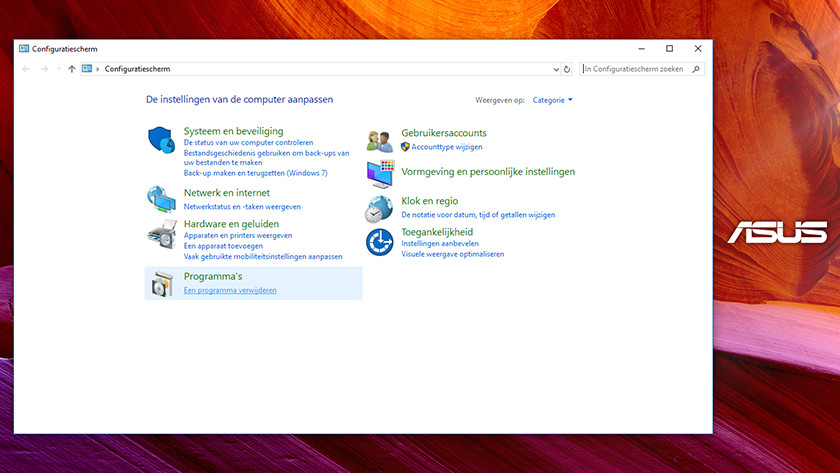
Task: Click the Toegankelijkheid blue circle icon
Action: click(x=380, y=241)
